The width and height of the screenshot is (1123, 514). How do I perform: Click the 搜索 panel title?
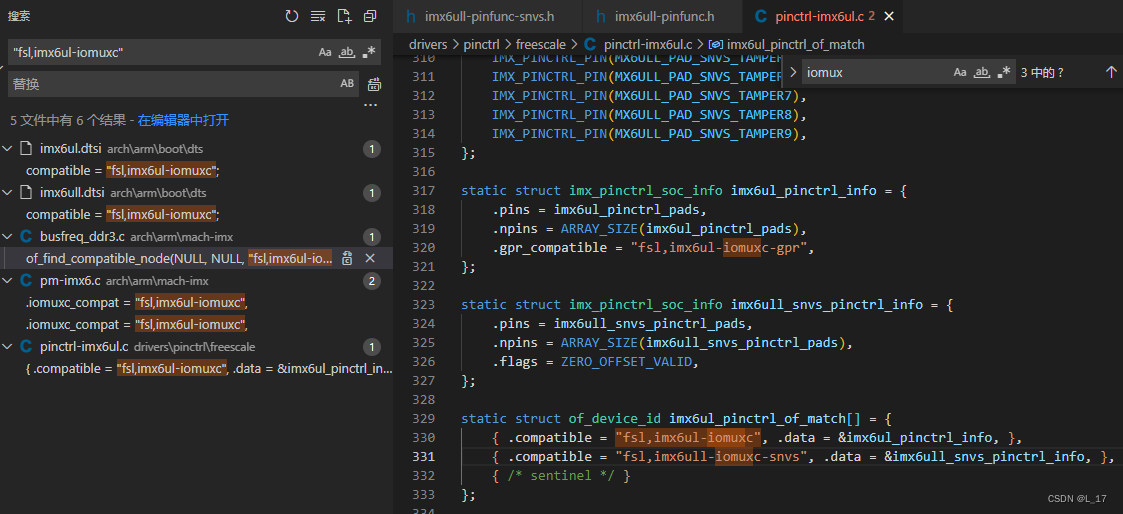[20, 16]
